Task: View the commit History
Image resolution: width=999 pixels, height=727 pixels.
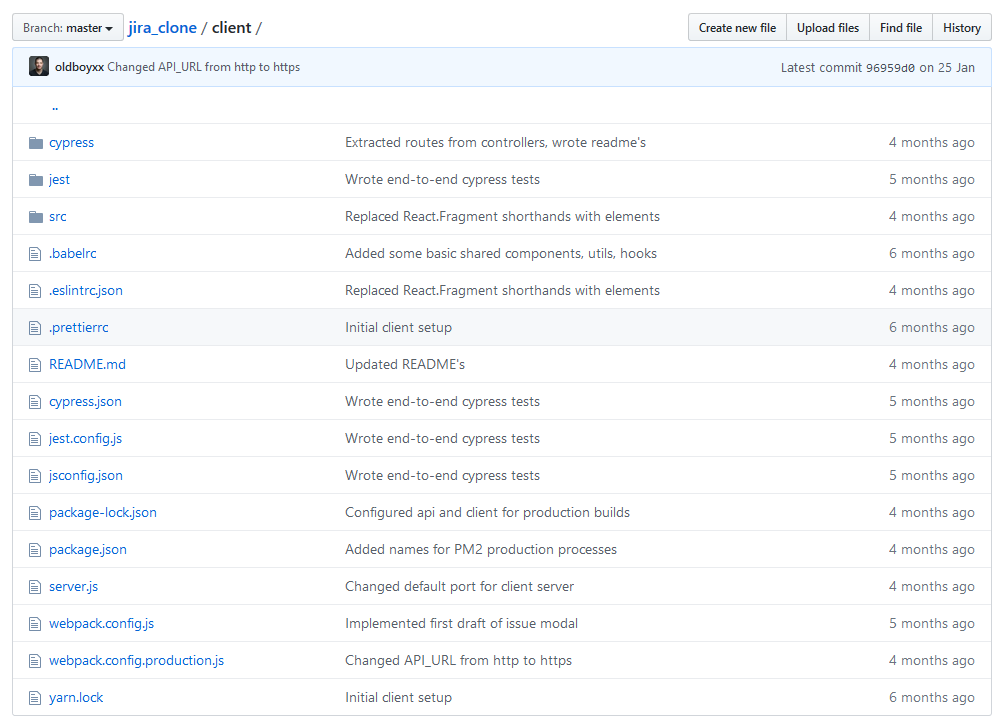Action: pos(961,27)
